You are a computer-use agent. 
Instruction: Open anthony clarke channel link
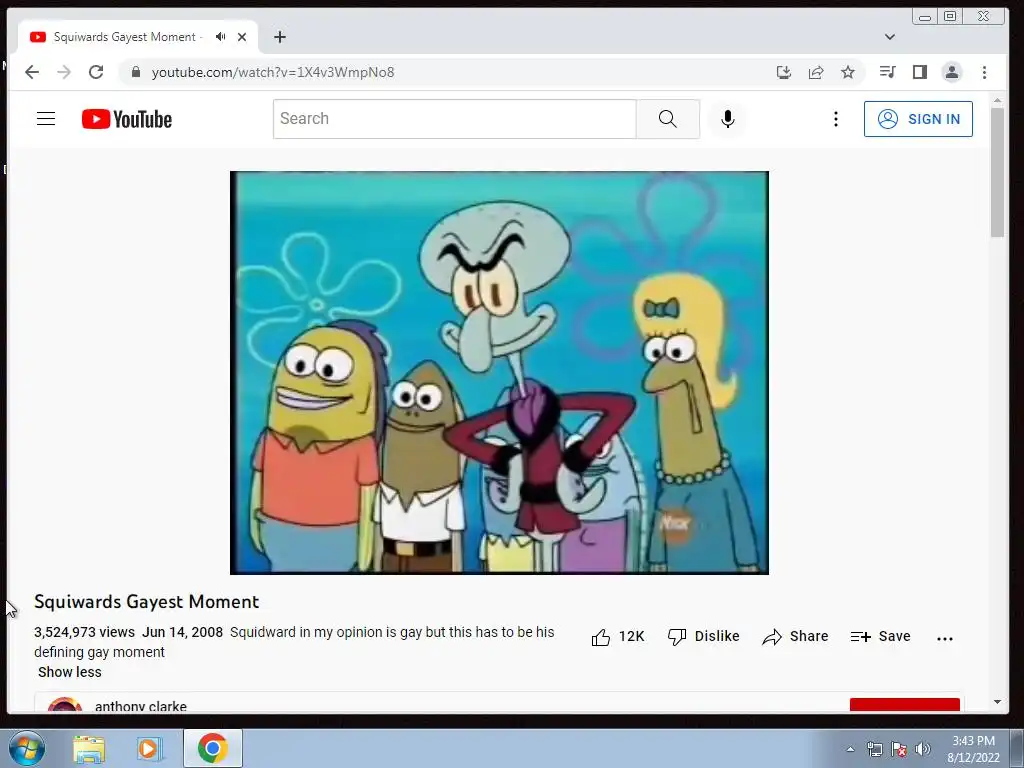click(x=140, y=706)
